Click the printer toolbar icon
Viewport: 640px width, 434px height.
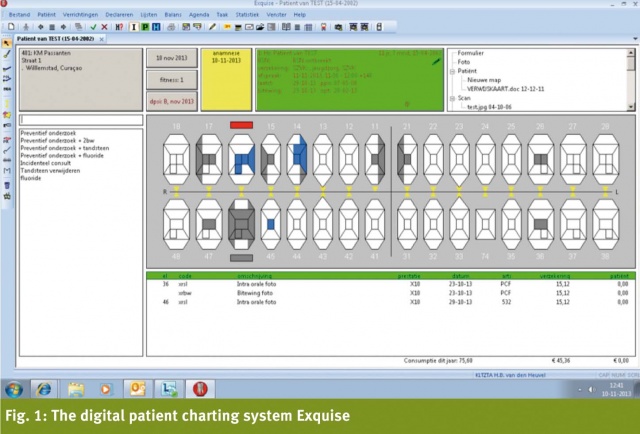coord(171,27)
